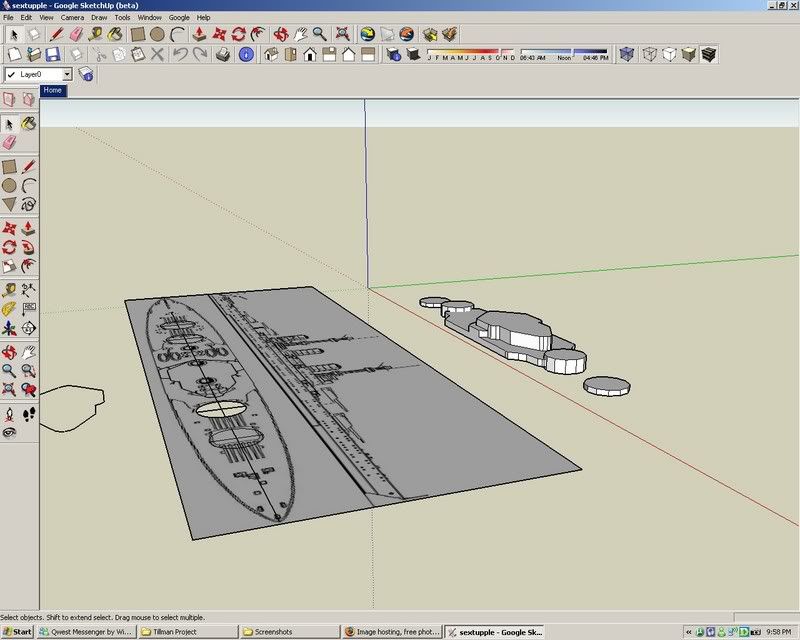
Task: Enable Wireframe display style
Action: click(649, 54)
